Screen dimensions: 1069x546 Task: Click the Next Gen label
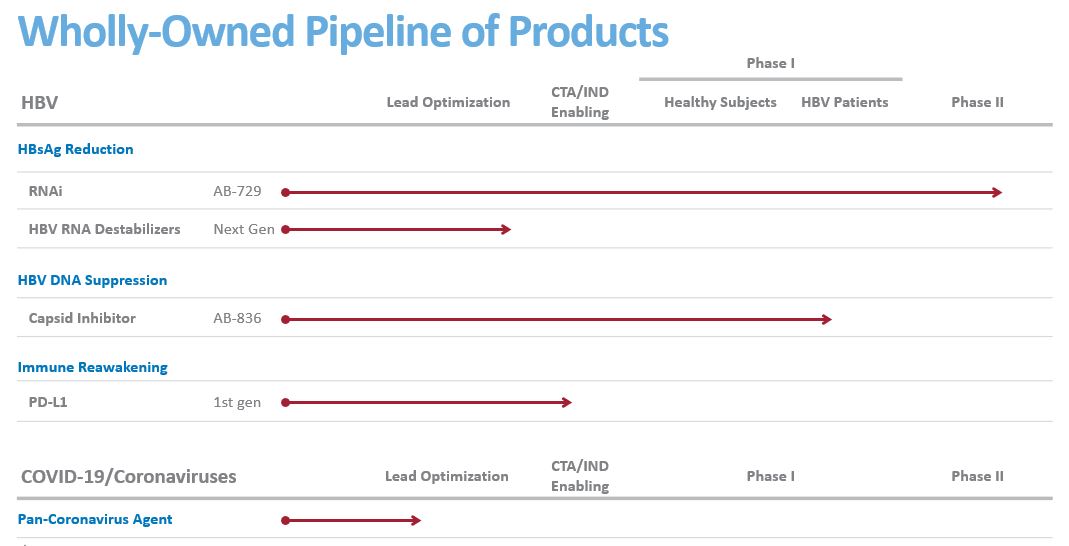(x=243, y=229)
